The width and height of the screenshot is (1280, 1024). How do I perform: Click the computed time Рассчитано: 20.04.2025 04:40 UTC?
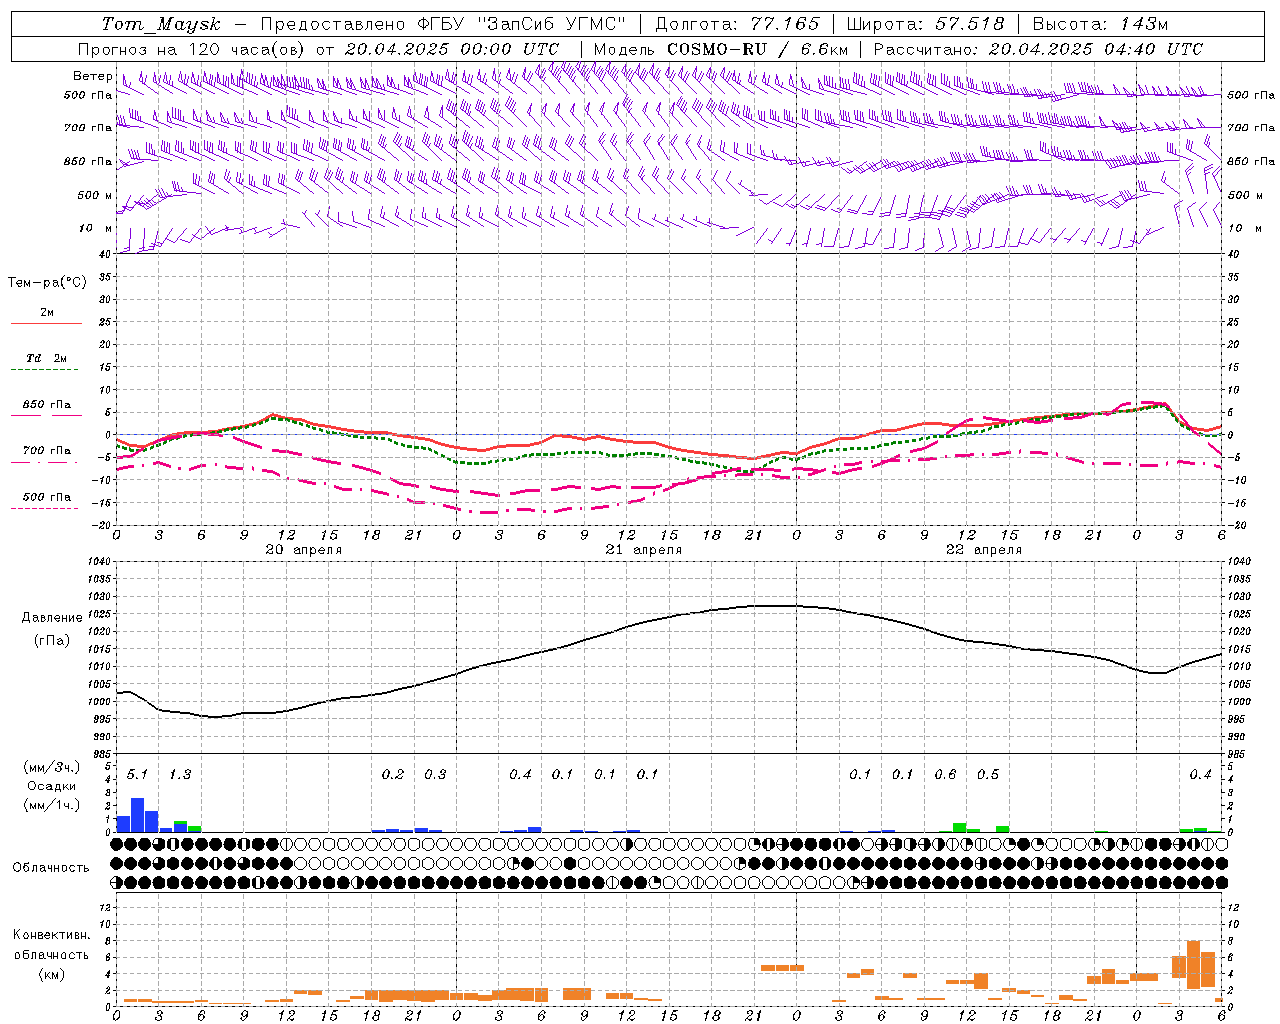coord(1038,49)
